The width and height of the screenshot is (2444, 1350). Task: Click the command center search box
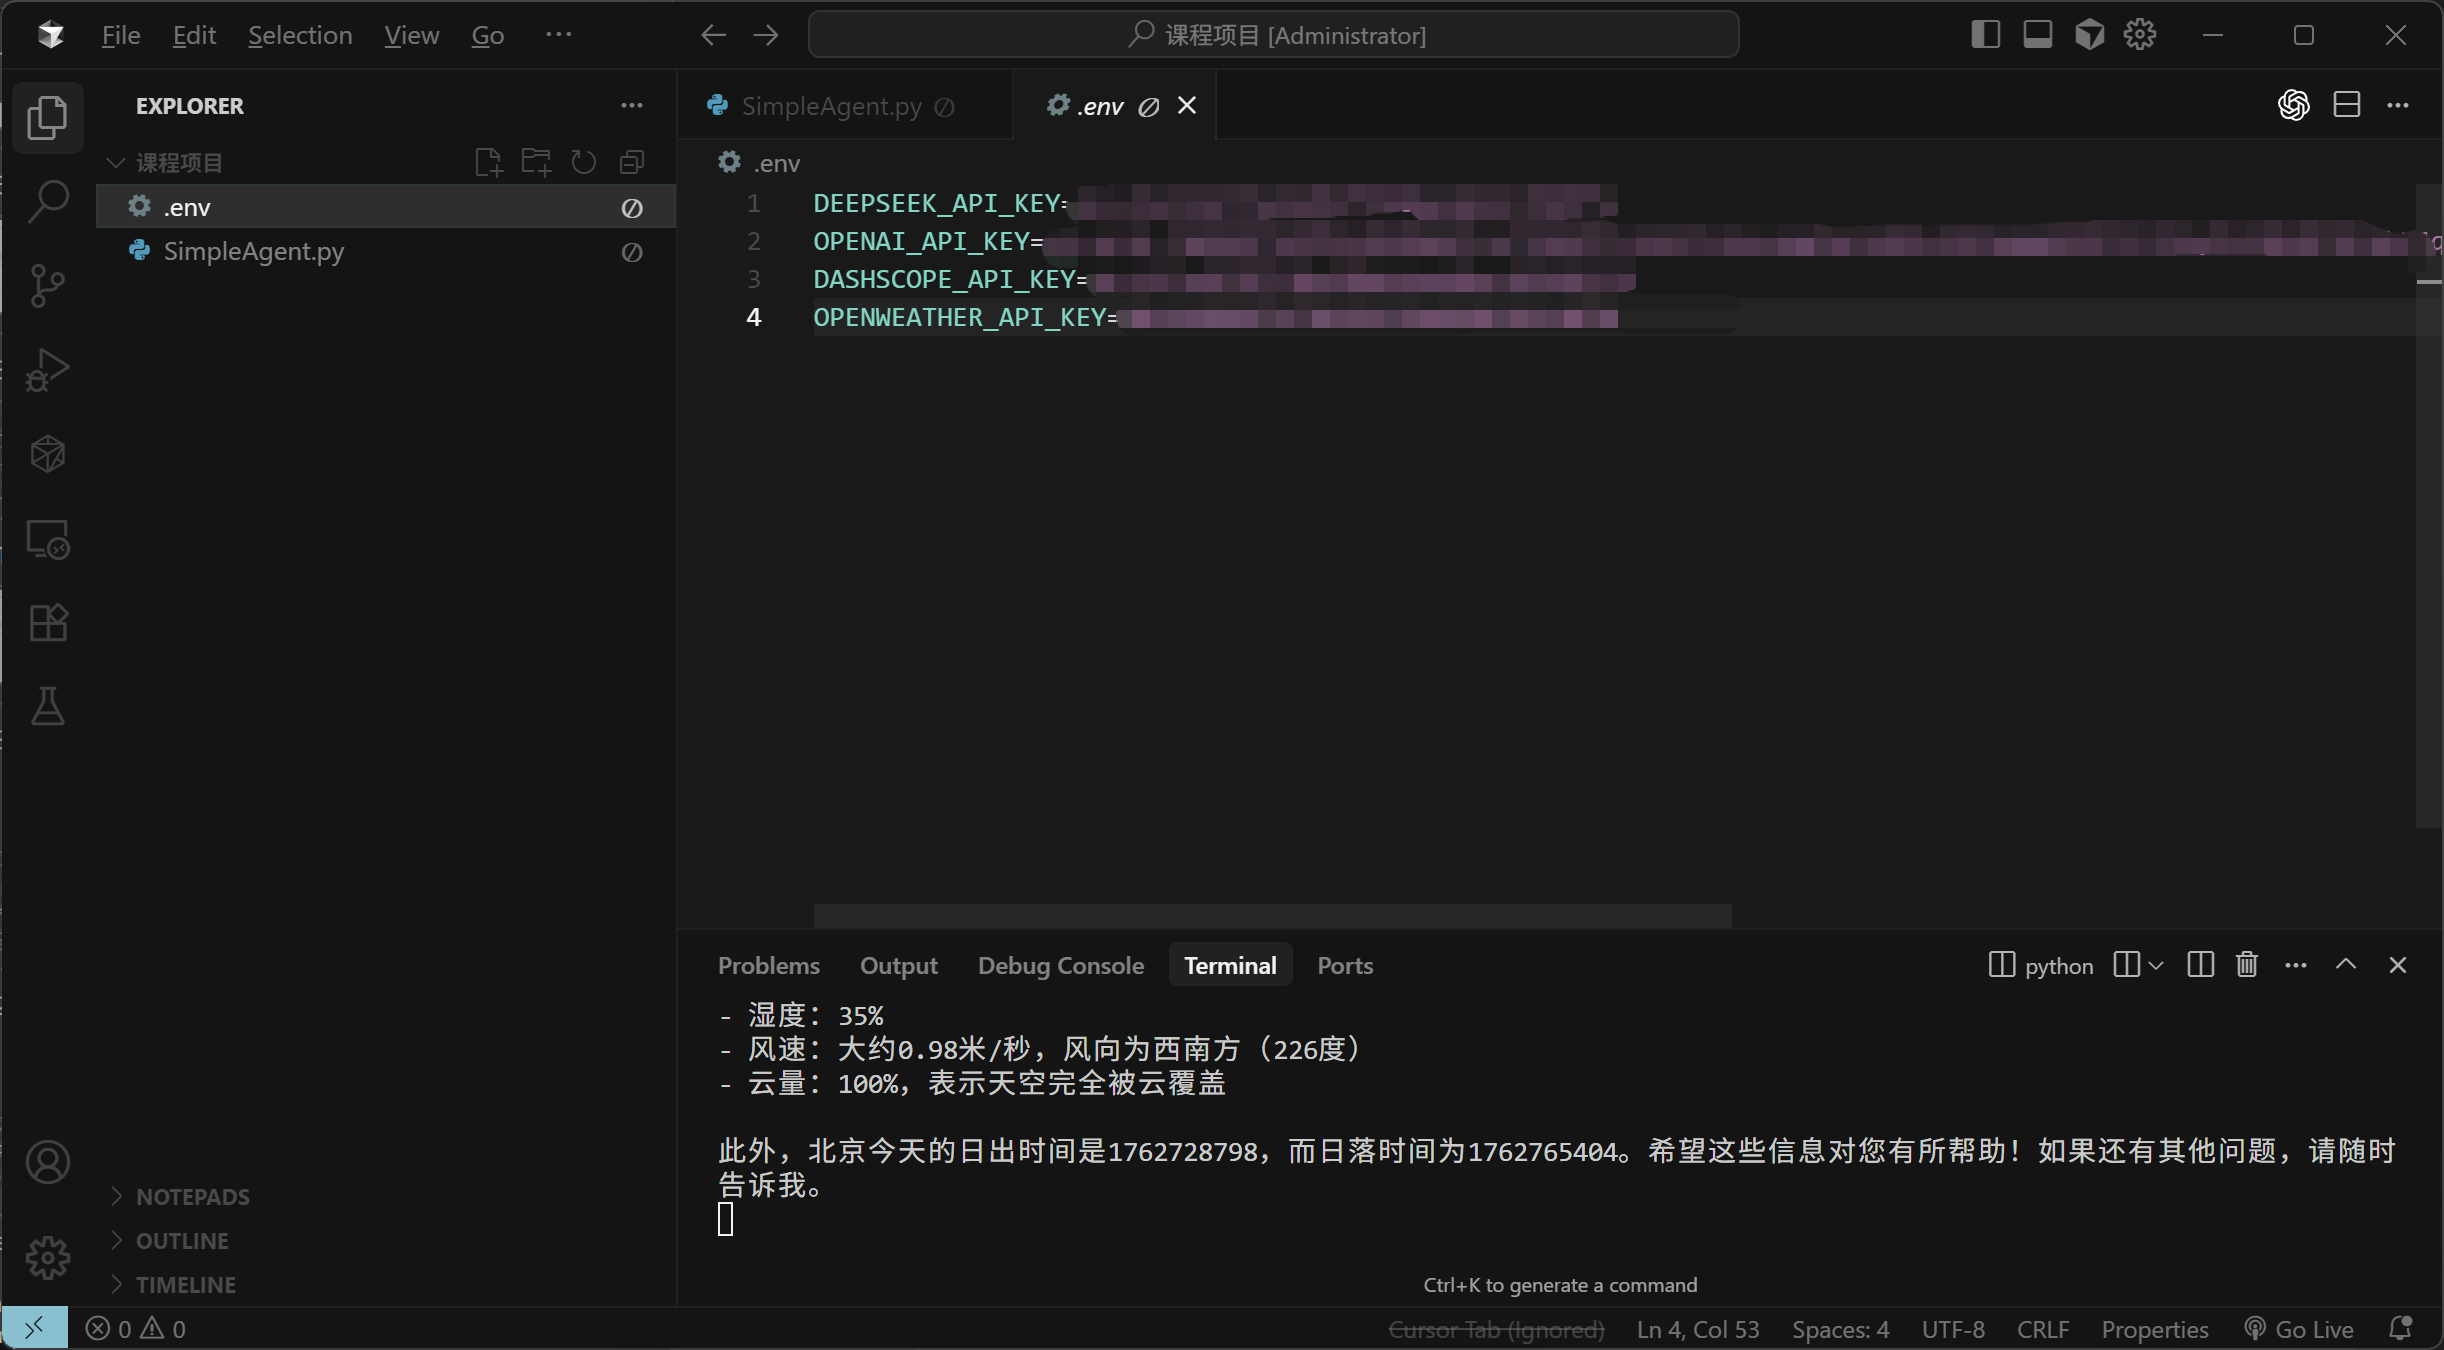(x=1273, y=35)
